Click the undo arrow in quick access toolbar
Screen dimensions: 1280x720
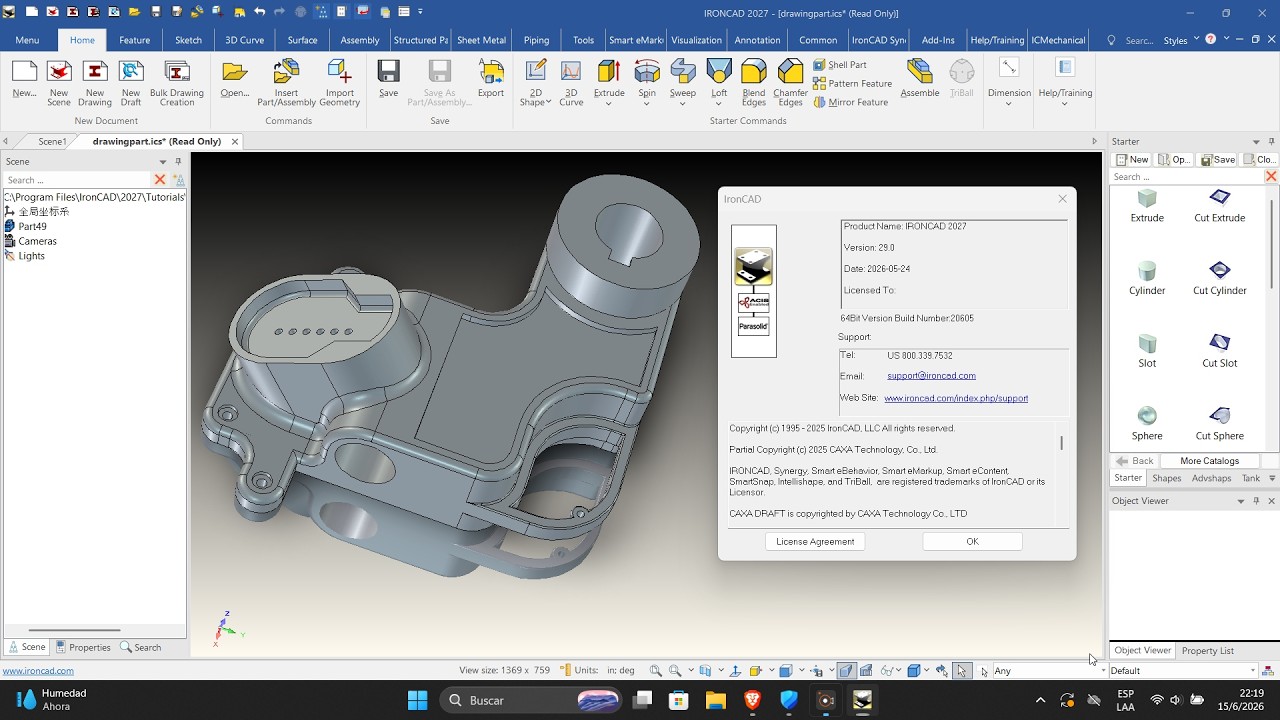pyautogui.click(x=260, y=12)
